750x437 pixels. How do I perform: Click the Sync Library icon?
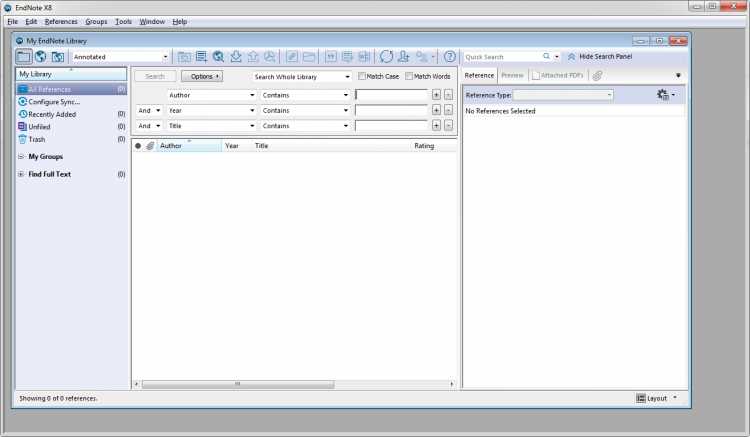(386, 57)
